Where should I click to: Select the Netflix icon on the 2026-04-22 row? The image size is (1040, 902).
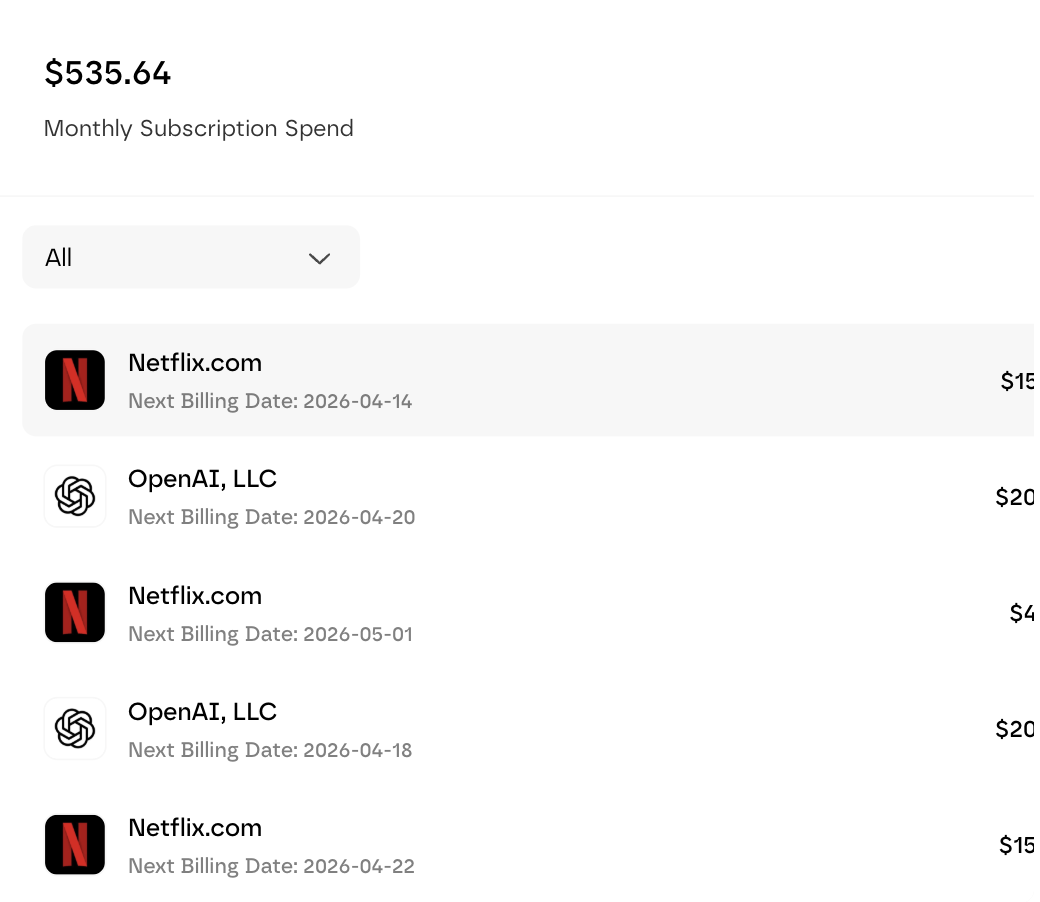[74, 845]
